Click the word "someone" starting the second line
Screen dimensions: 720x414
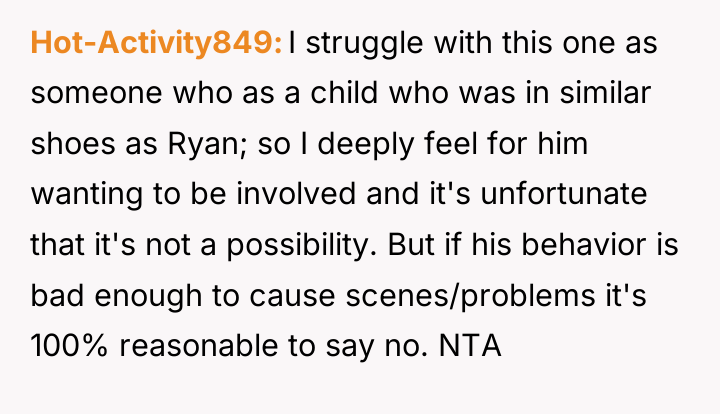point(96,94)
